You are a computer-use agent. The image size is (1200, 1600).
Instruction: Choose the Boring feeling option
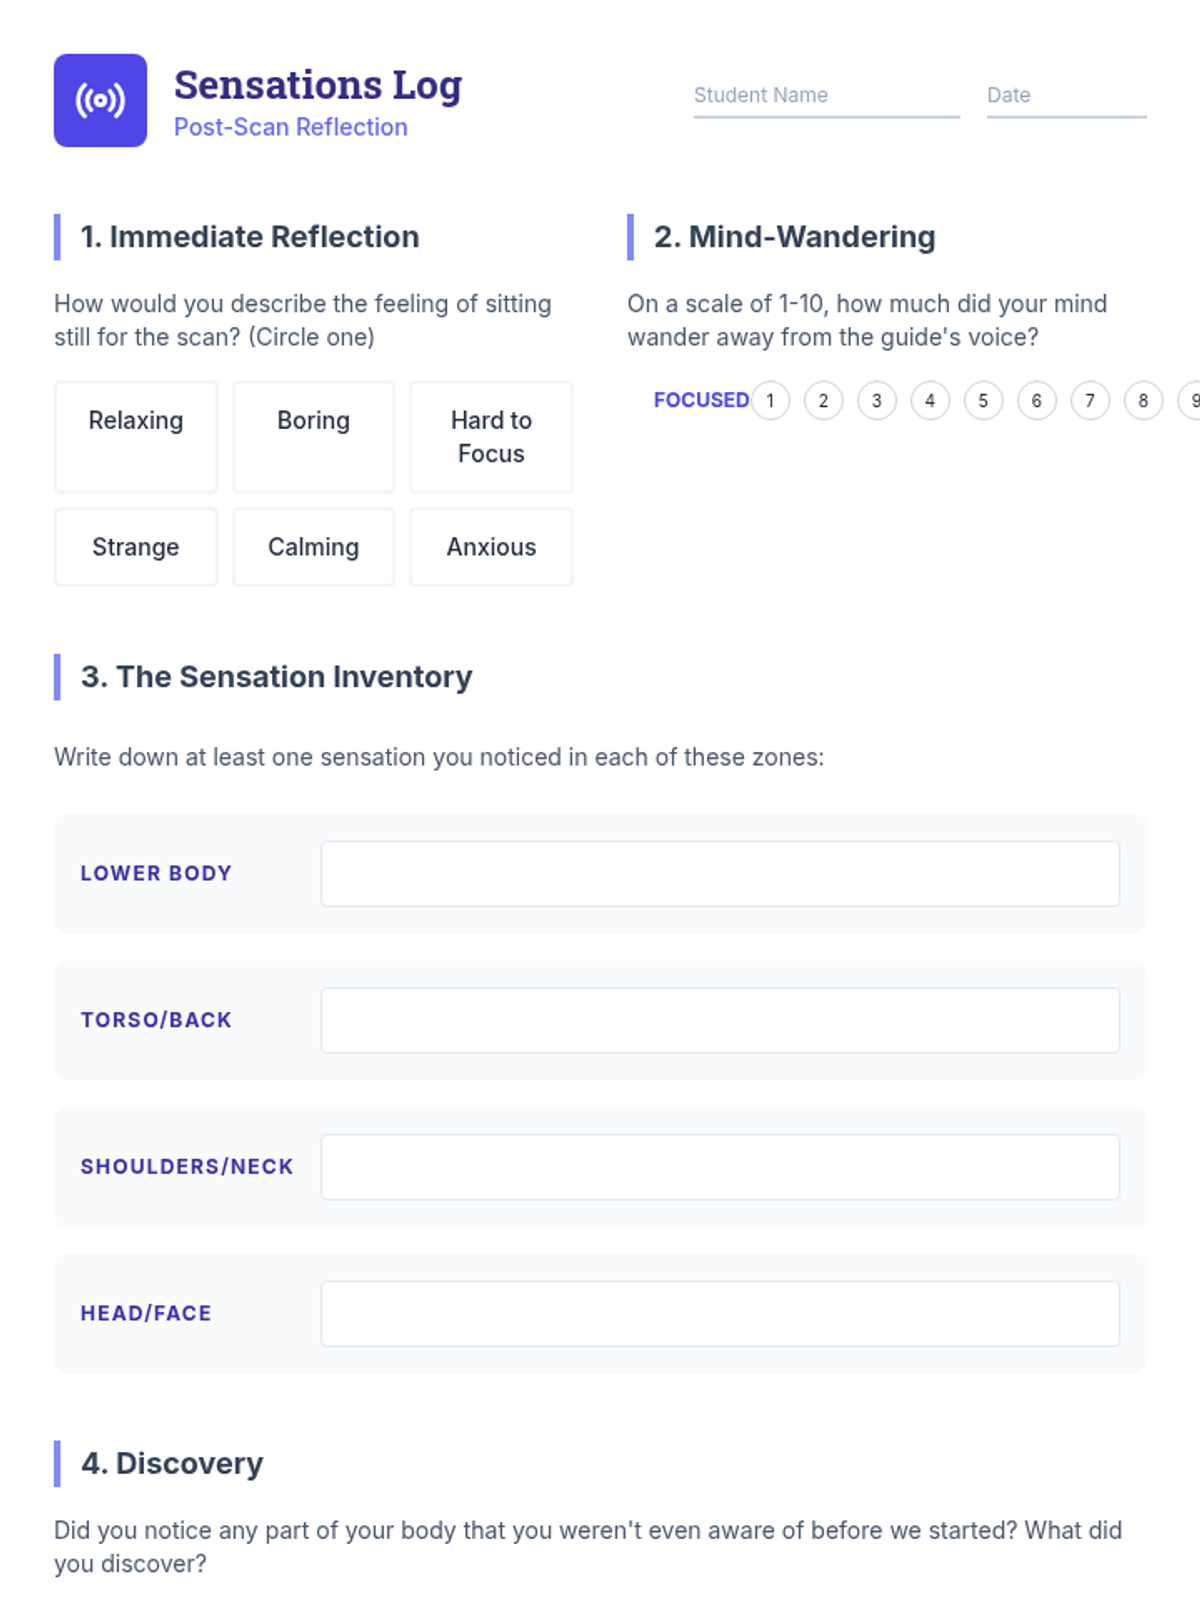(313, 437)
